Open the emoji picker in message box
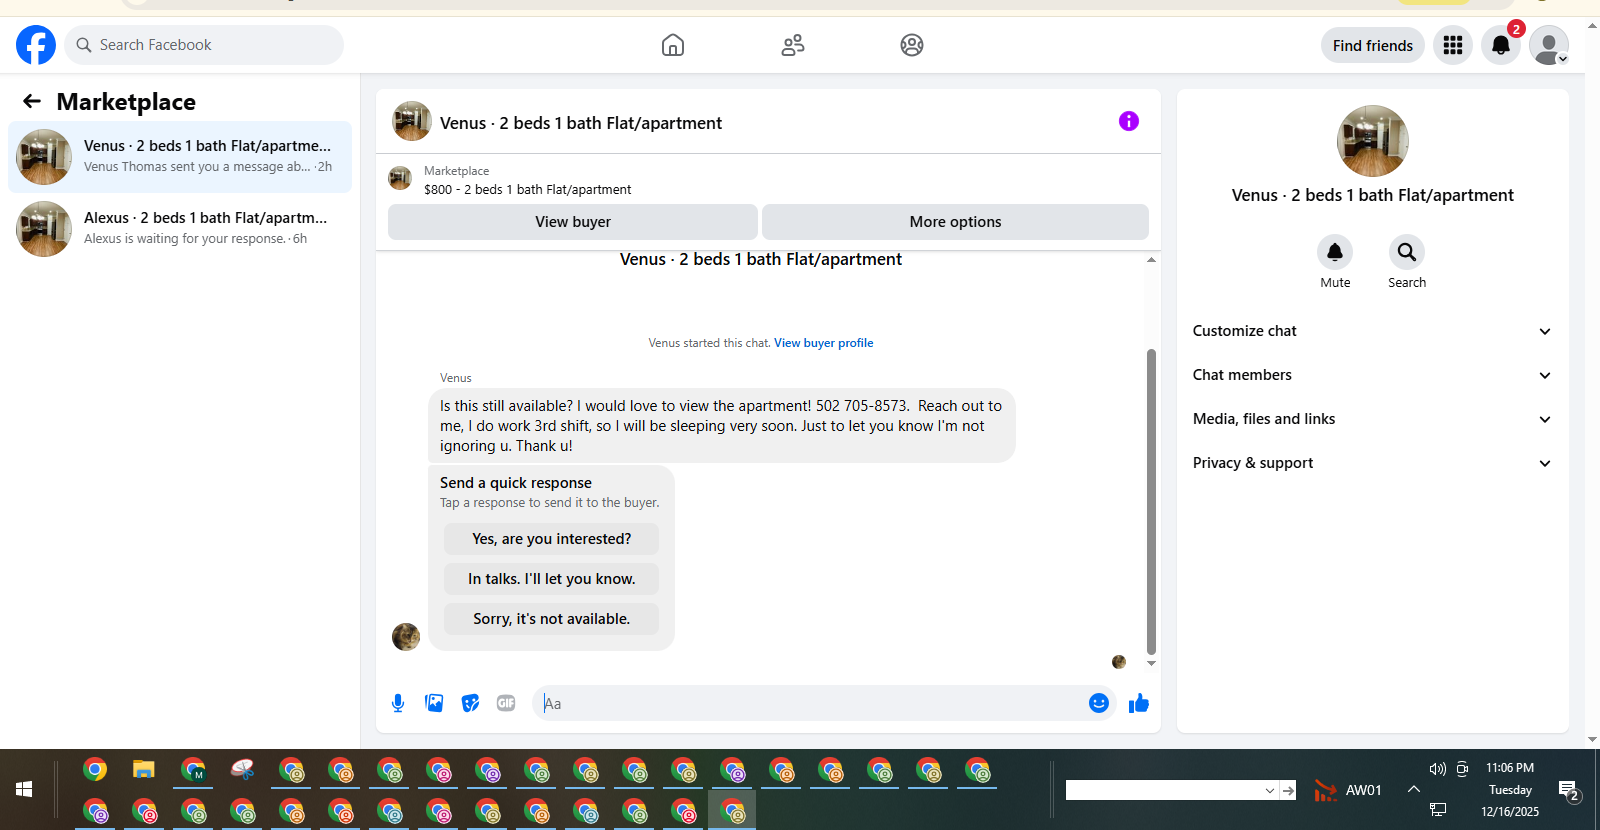Image resolution: width=1600 pixels, height=830 pixels. coord(1099,703)
